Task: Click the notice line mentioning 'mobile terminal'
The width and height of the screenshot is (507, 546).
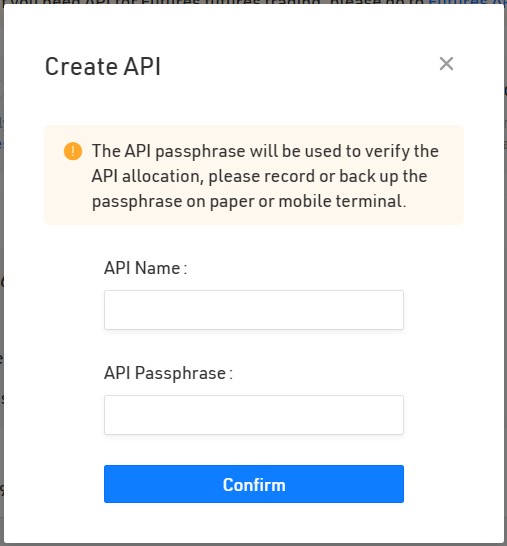Action: [x=249, y=201]
